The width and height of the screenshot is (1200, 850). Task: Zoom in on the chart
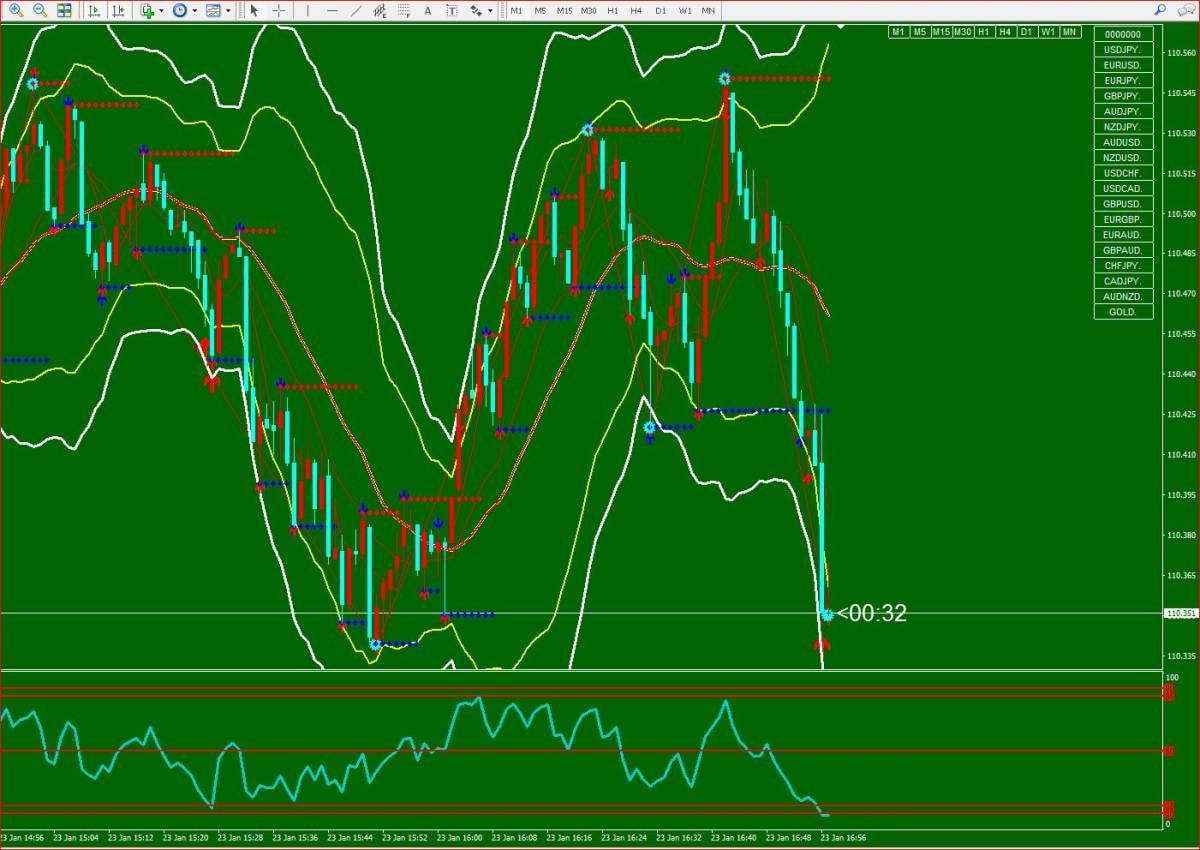[16, 10]
